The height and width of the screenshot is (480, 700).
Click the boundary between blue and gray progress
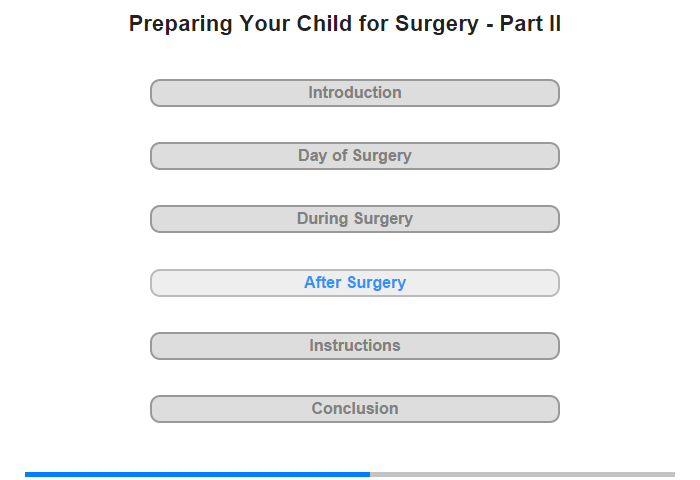(370, 474)
